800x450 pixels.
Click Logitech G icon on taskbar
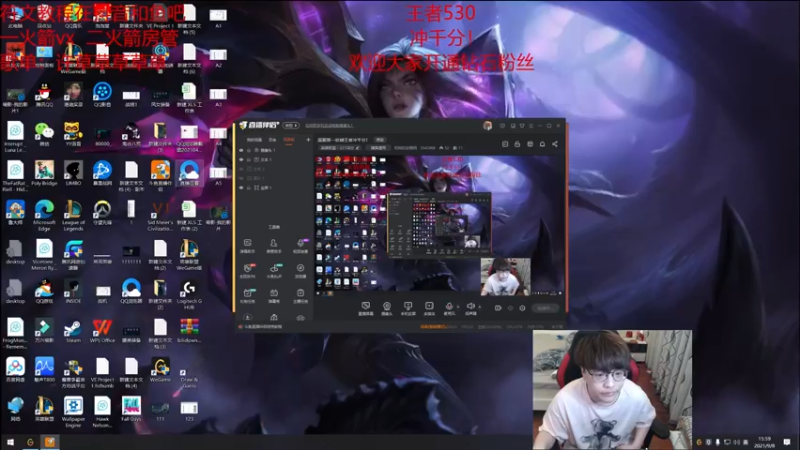click(30, 442)
